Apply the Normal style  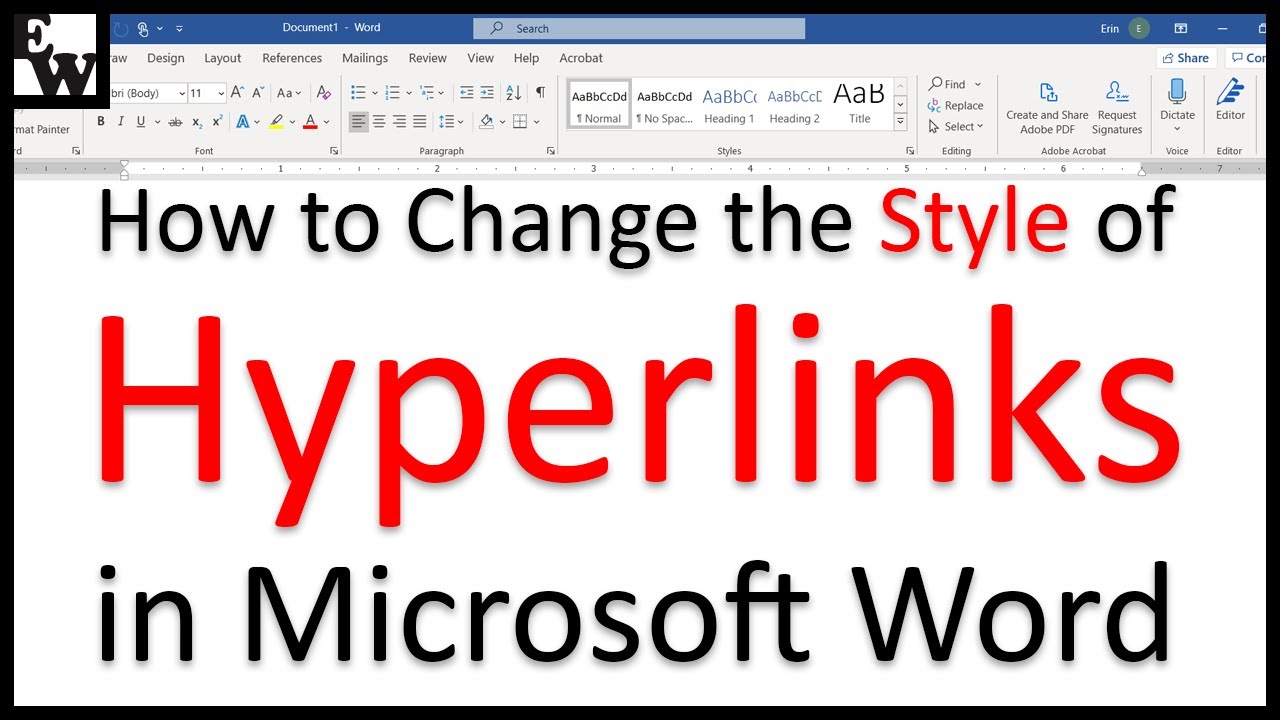pyautogui.click(x=600, y=105)
